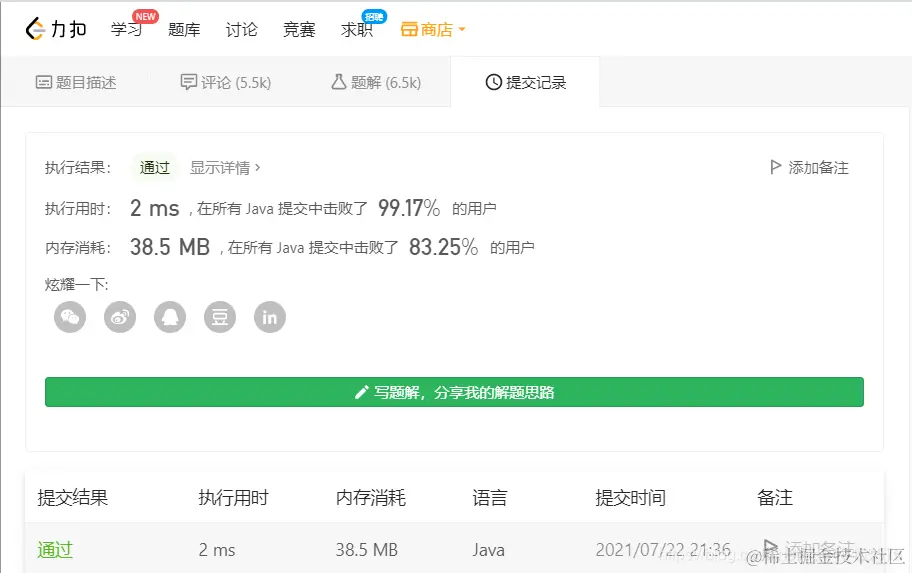Click the 执行用时 column header
Screen dimensions: 912x573
click(x=233, y=498)
